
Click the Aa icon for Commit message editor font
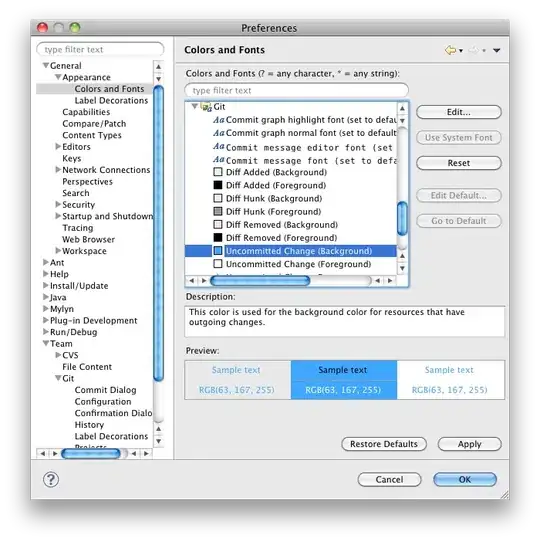(x=218, y=147)
